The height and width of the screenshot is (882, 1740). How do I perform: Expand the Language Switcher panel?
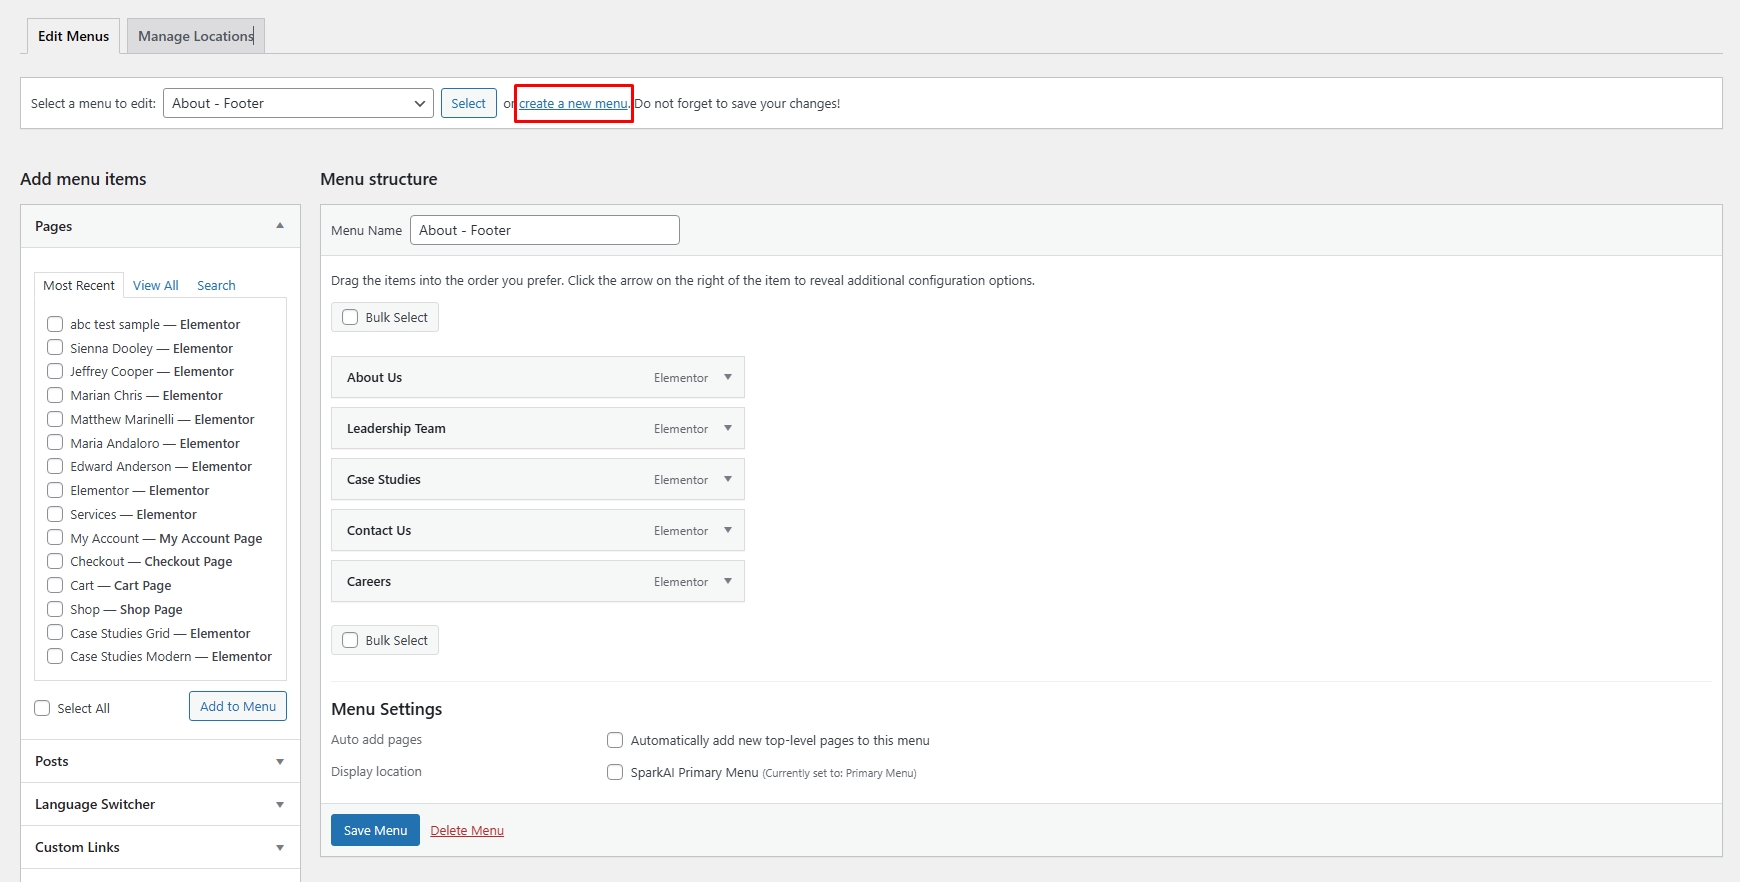pos(280,805)
